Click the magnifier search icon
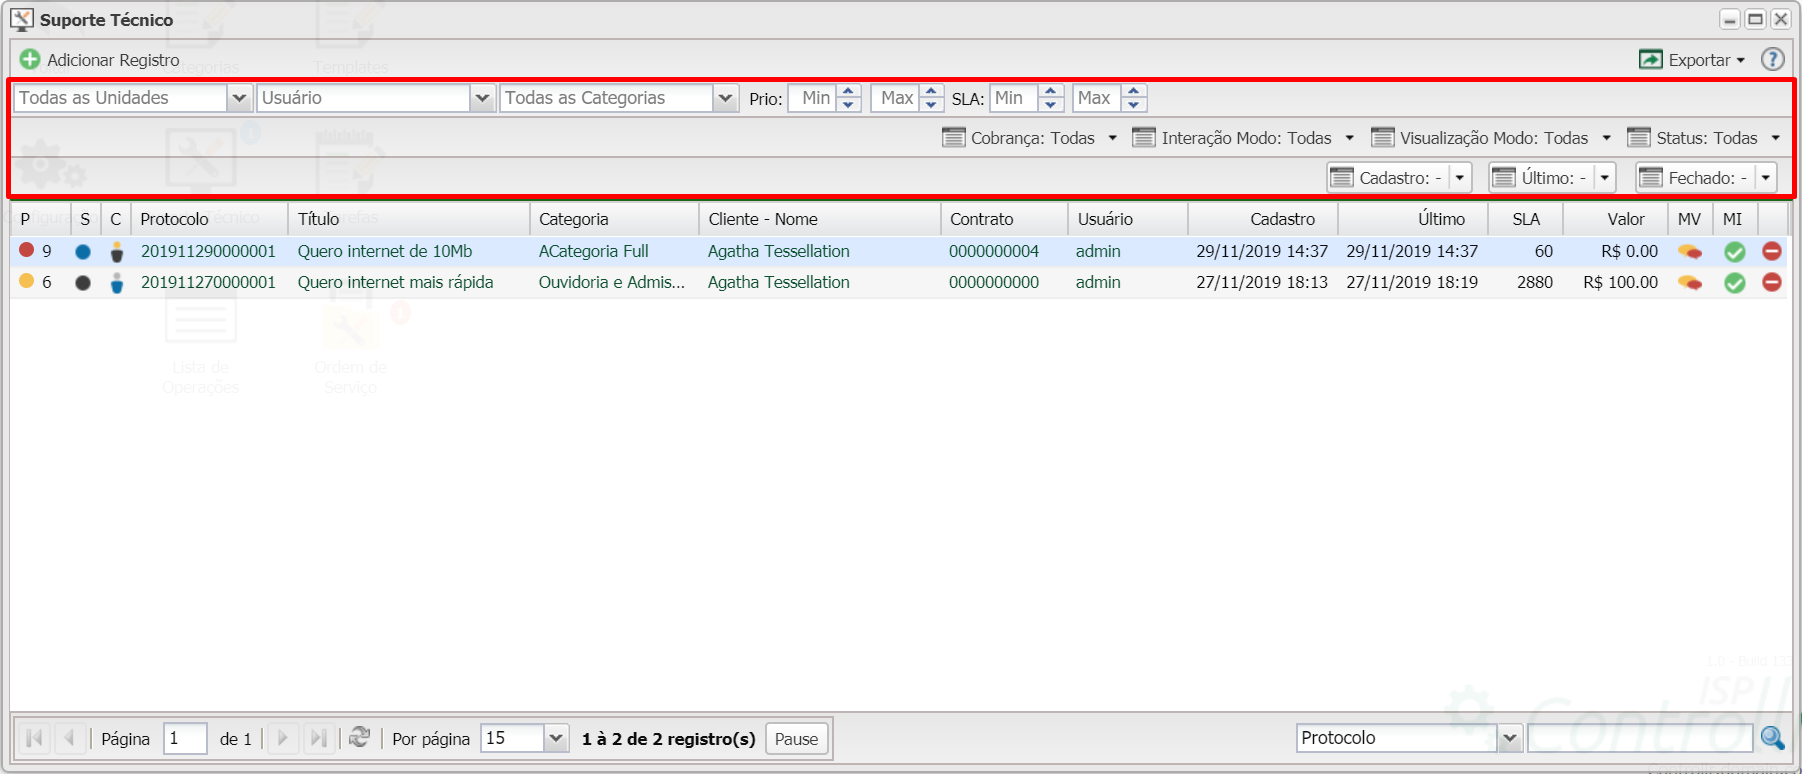The width and height of the screenshot is (1802, 774). click(x=1772, y=738)
